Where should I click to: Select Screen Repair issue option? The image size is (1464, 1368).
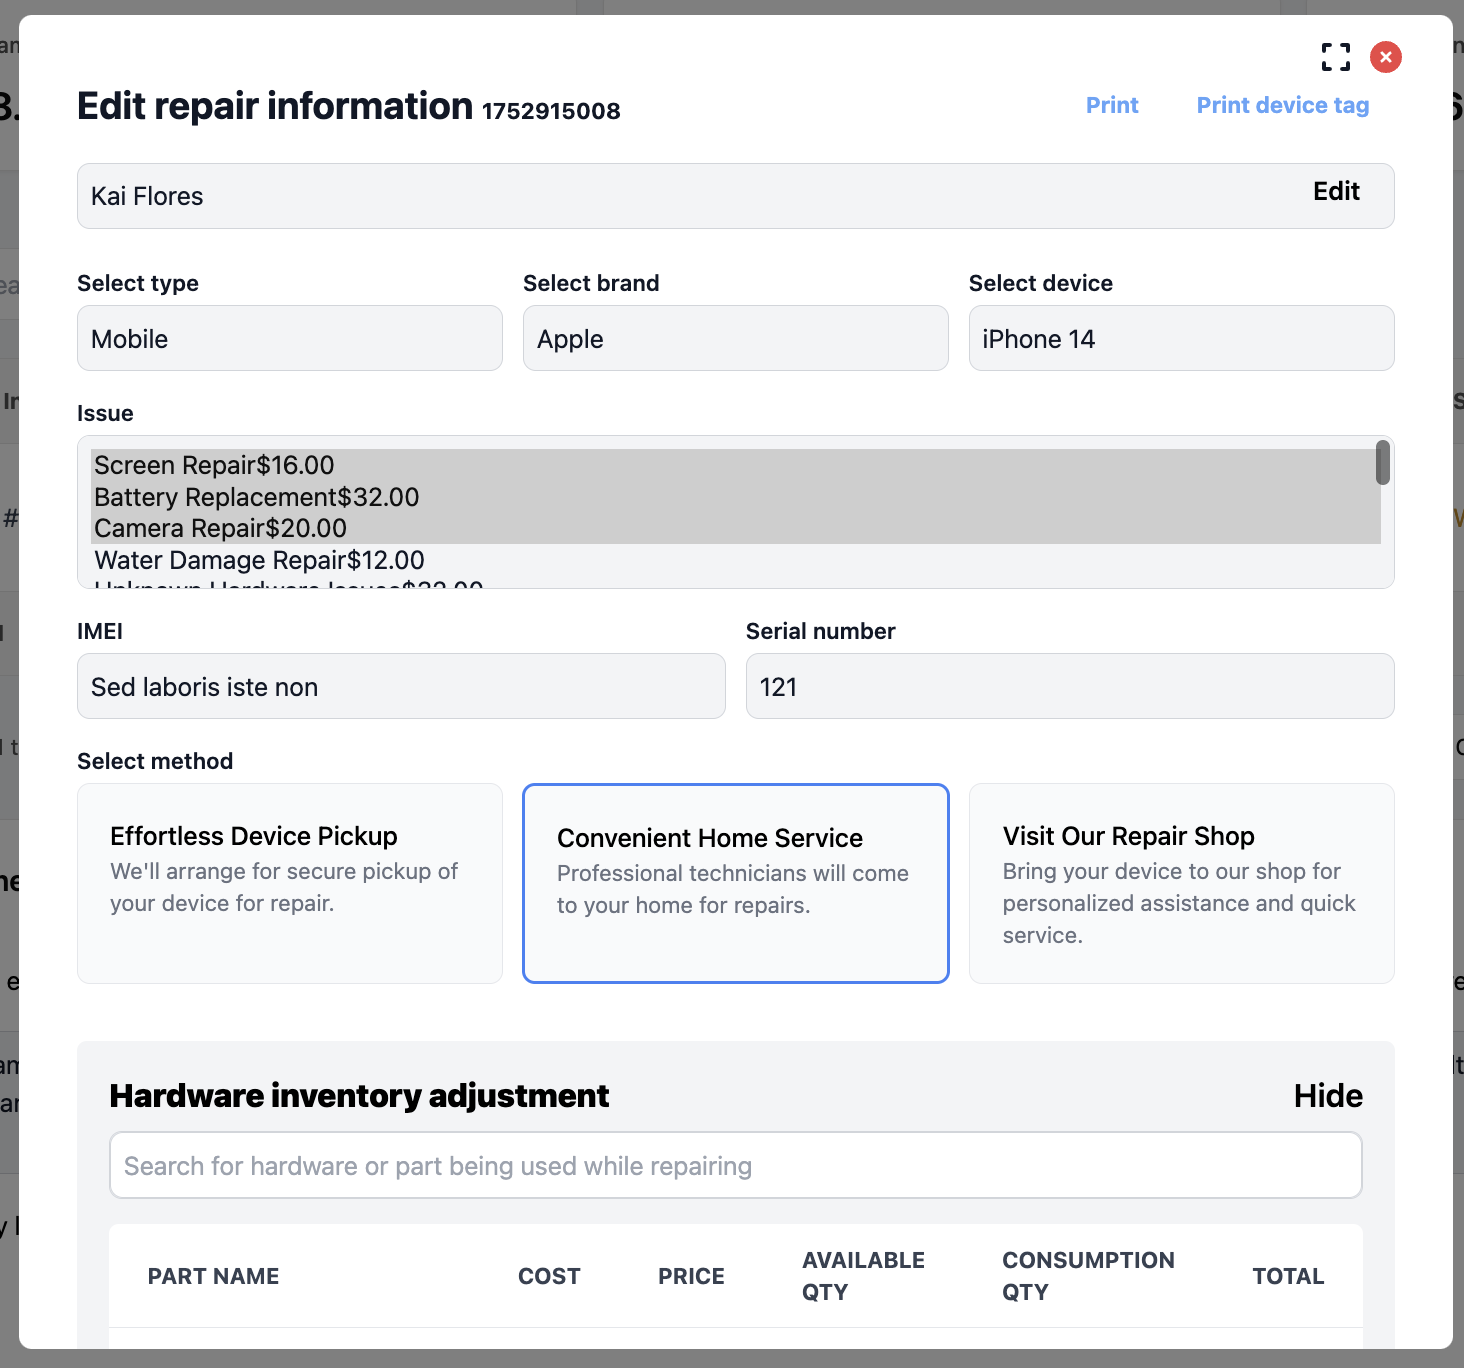point(214,465)
